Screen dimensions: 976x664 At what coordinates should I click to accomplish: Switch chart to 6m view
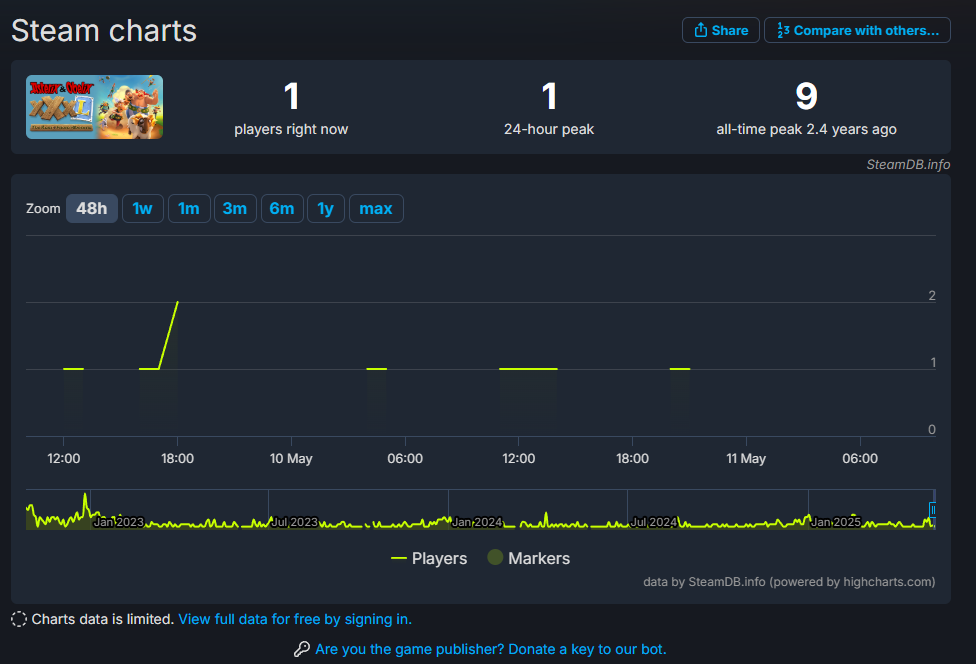tap(282, 208)
